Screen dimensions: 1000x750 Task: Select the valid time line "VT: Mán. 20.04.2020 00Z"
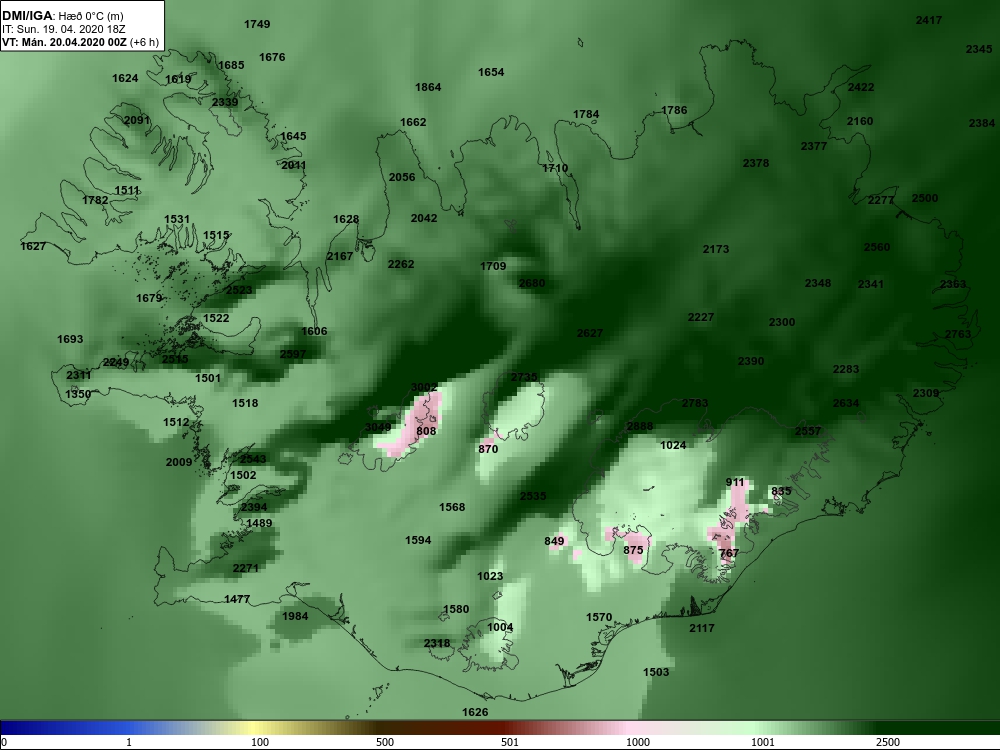tap(64, 43)
